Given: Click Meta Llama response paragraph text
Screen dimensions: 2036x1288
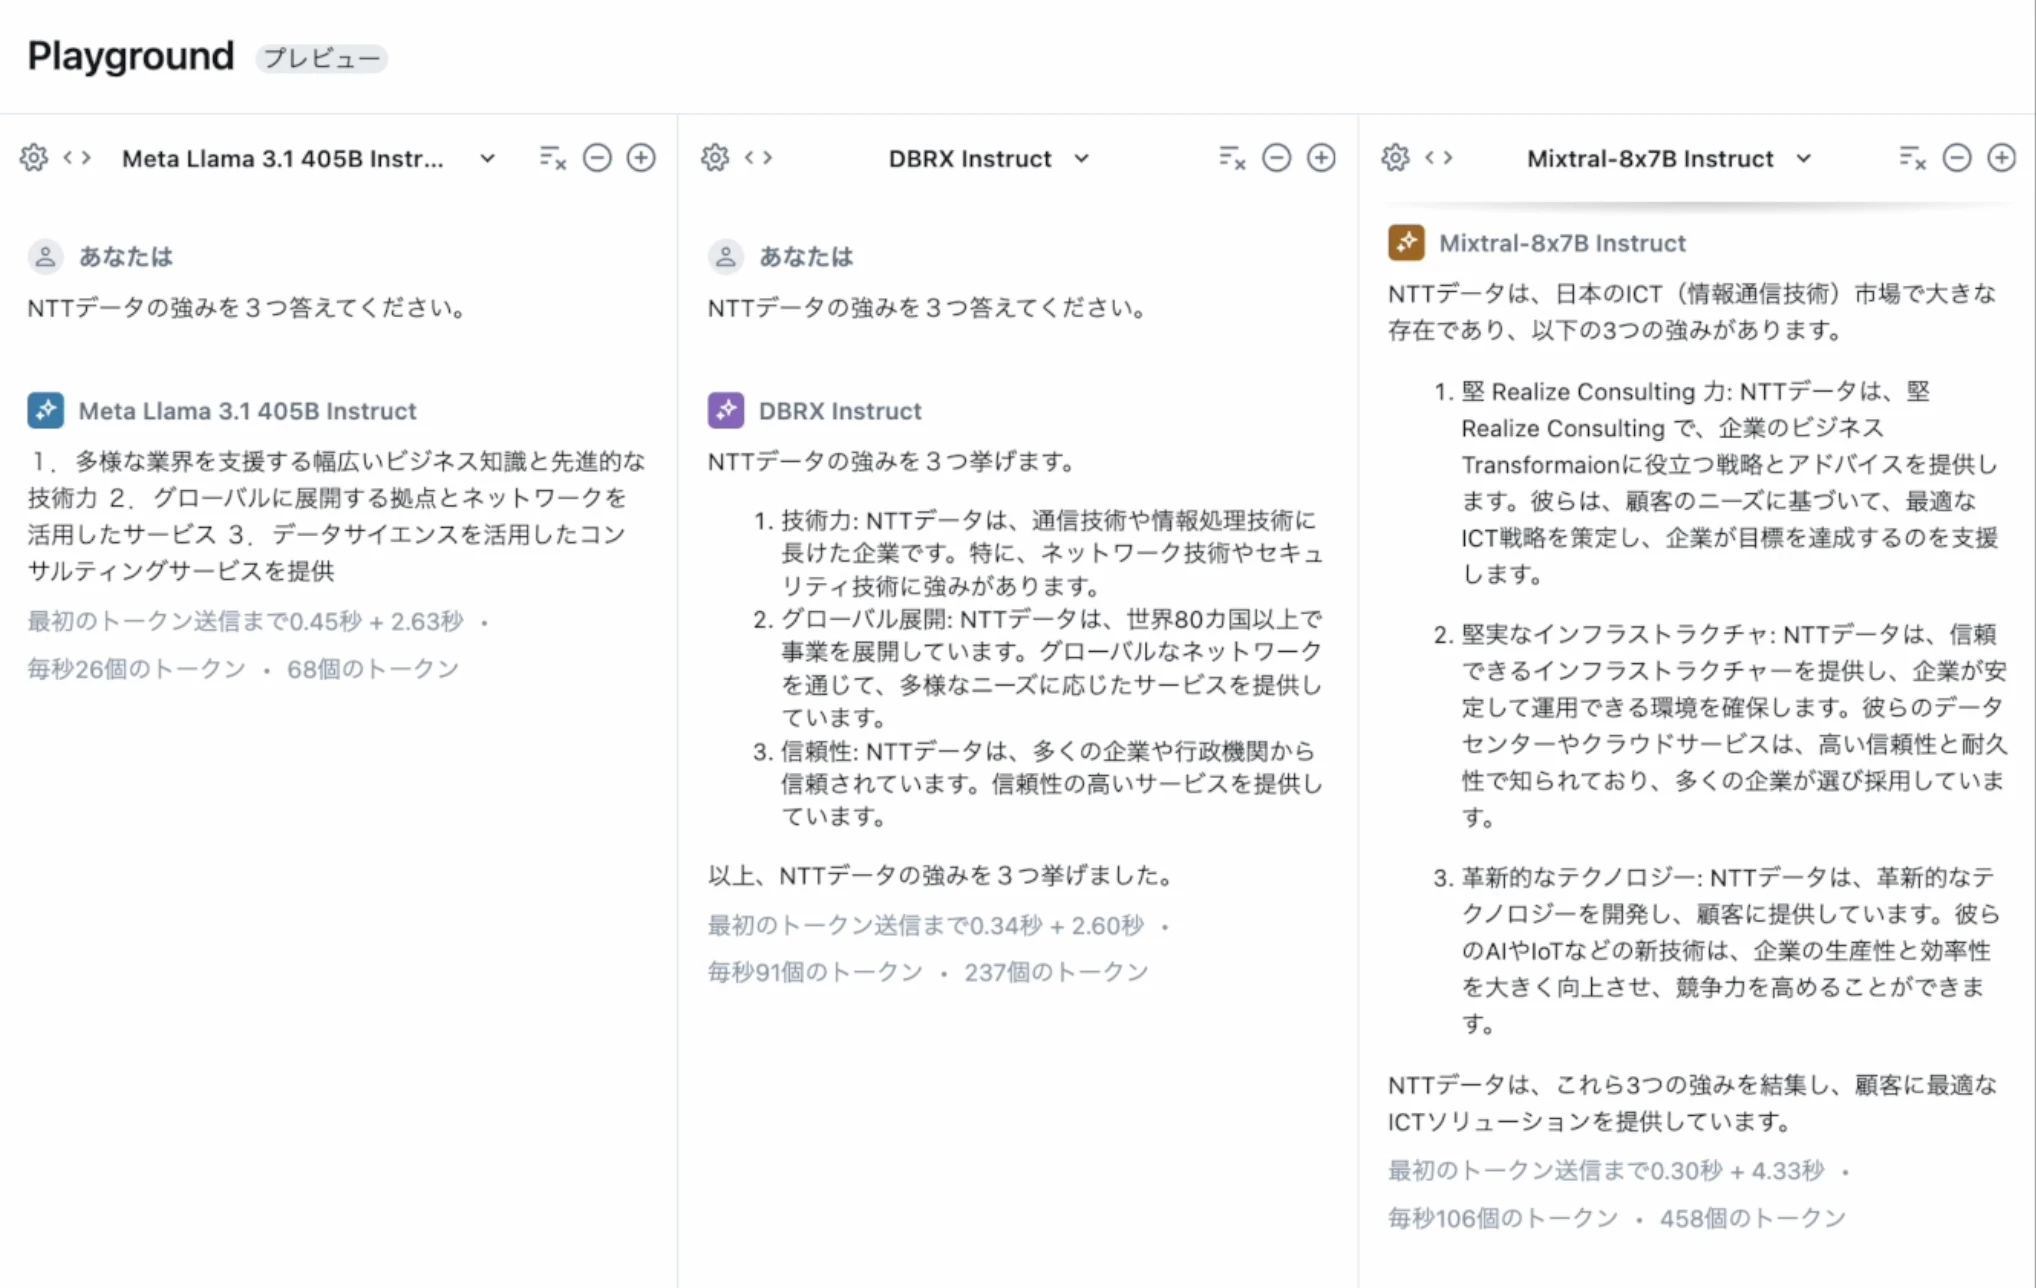Looking at the screenshot, I should coord(337,516).
